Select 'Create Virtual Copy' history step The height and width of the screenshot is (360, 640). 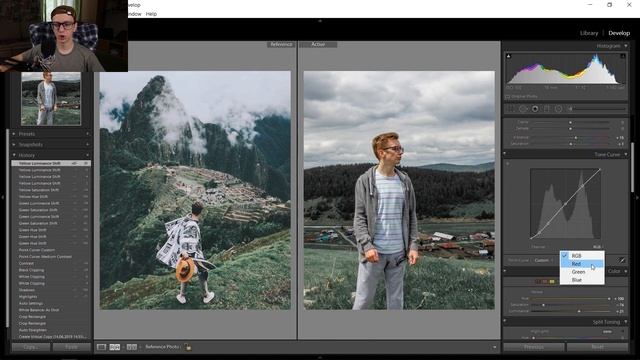tap(51, 337)
